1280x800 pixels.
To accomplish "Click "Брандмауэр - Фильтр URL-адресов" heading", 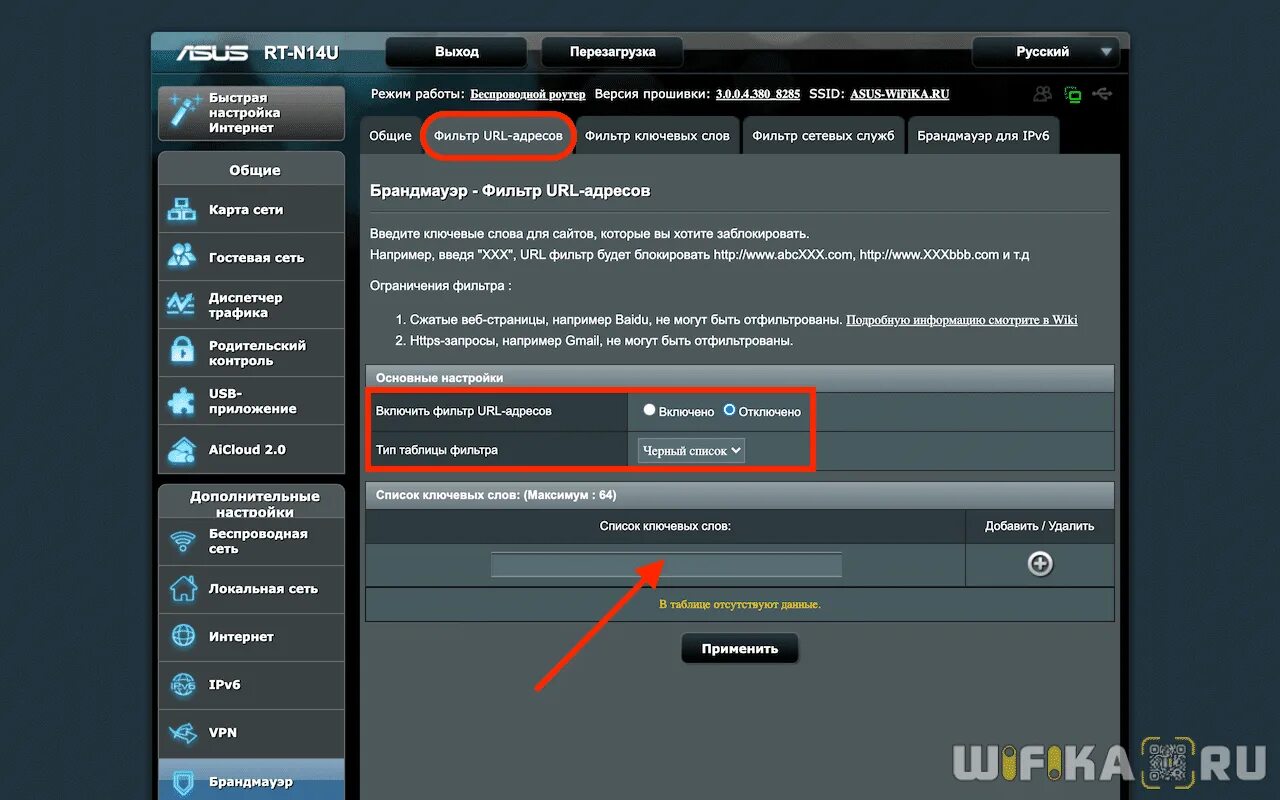I will click(510, 190).
